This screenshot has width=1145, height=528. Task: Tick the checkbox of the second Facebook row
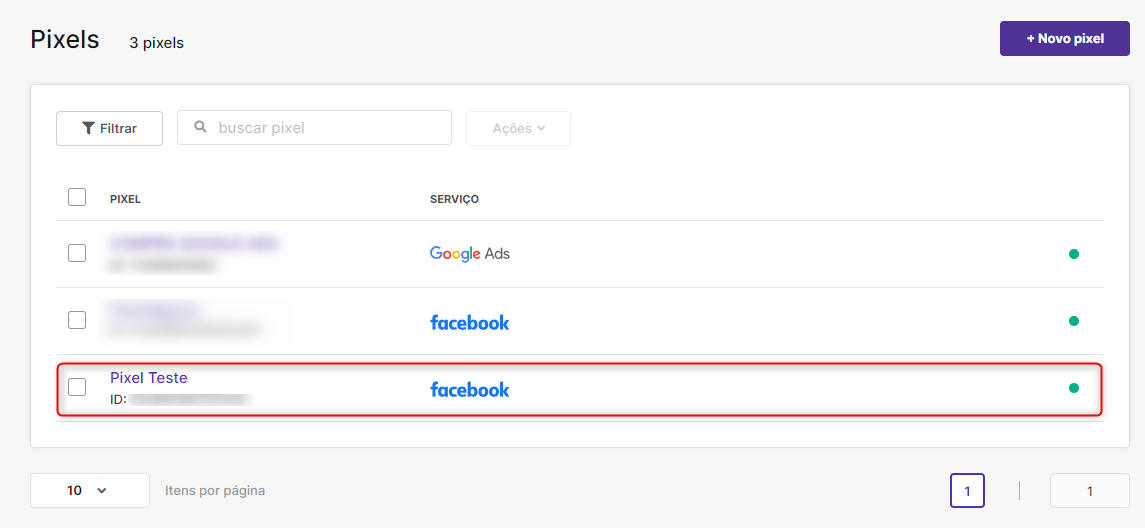[x=77, y=320]
